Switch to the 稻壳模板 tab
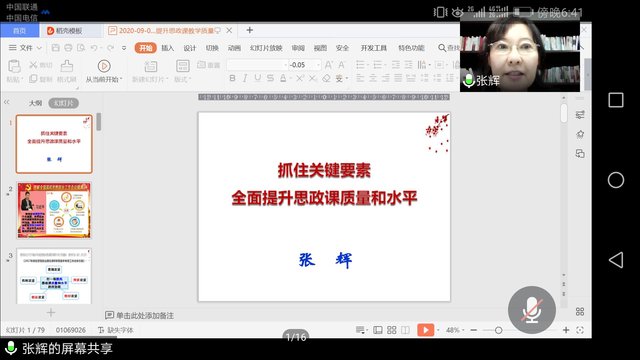Viewport: 640px width, 360px height. tap(69, 31)
